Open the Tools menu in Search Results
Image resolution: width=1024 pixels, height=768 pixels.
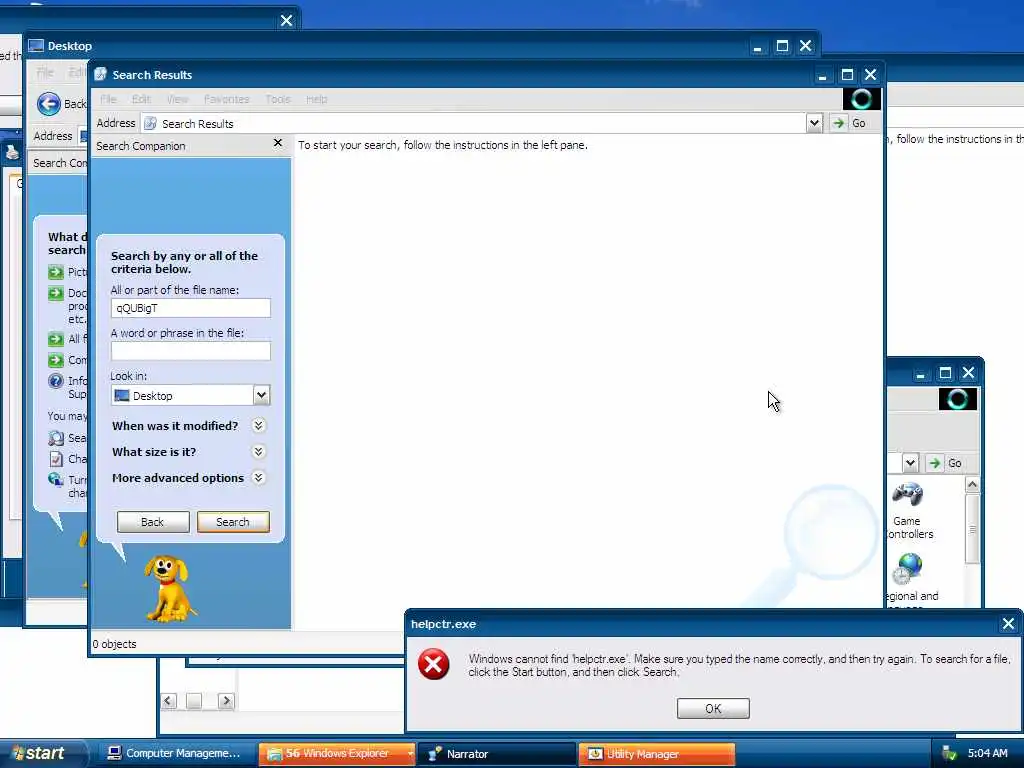point(278,99)
